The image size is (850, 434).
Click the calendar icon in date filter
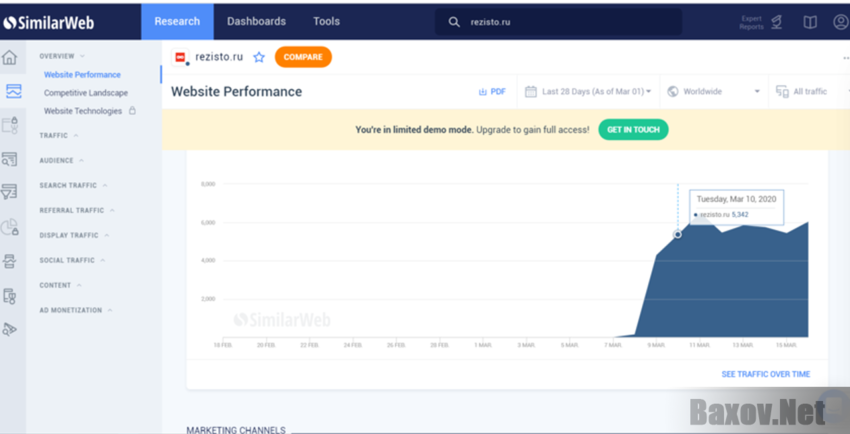coord(531,92)
